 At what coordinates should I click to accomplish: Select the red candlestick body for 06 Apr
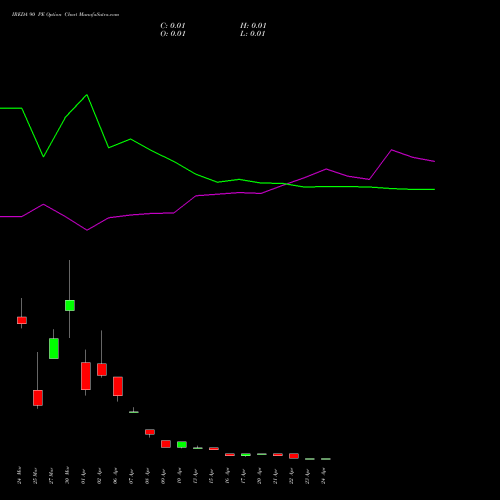pos(118,386)
